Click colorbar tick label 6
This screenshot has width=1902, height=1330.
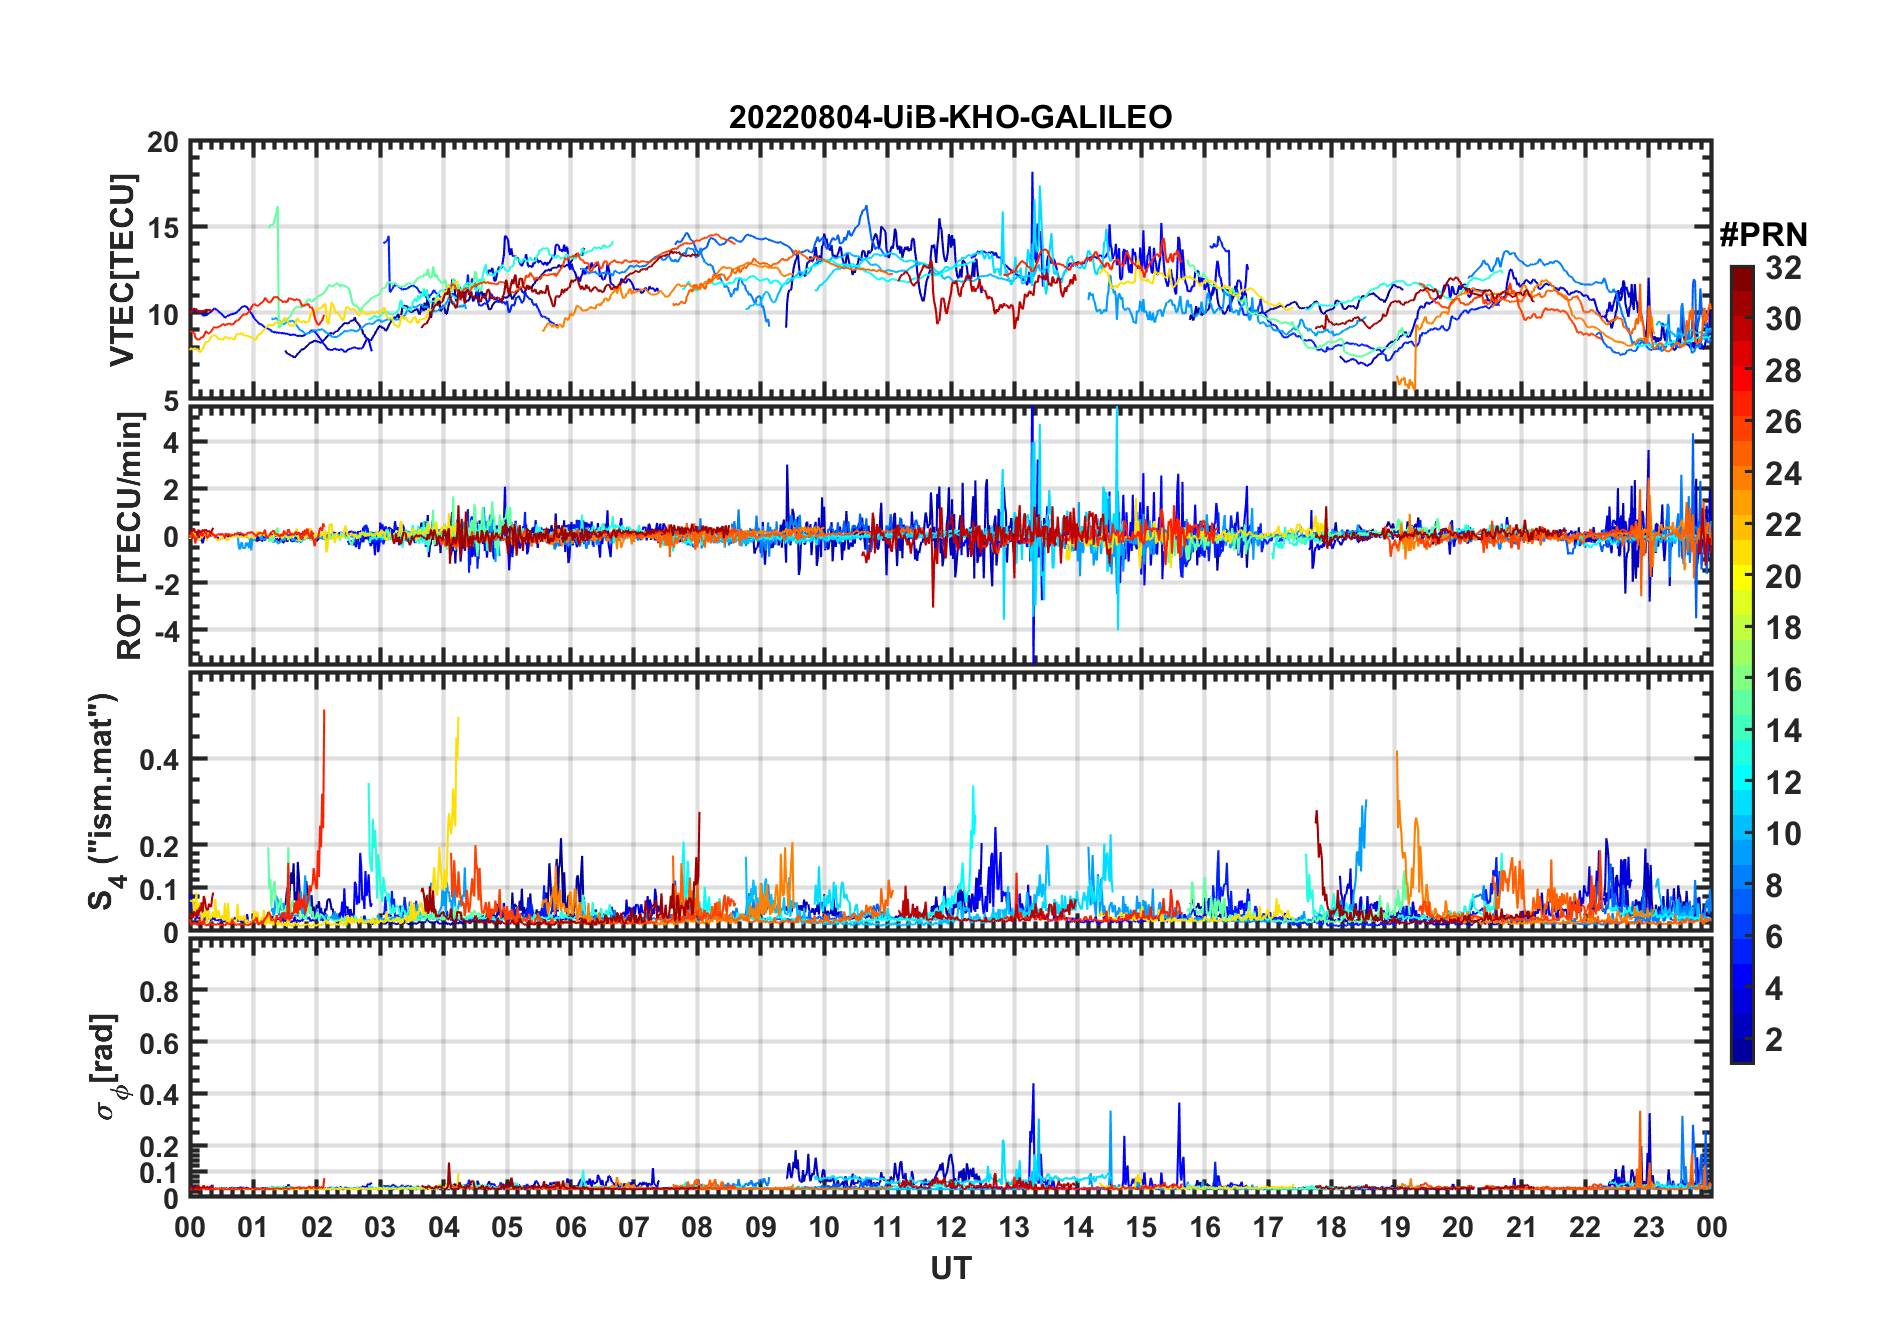click(1774, 937)
